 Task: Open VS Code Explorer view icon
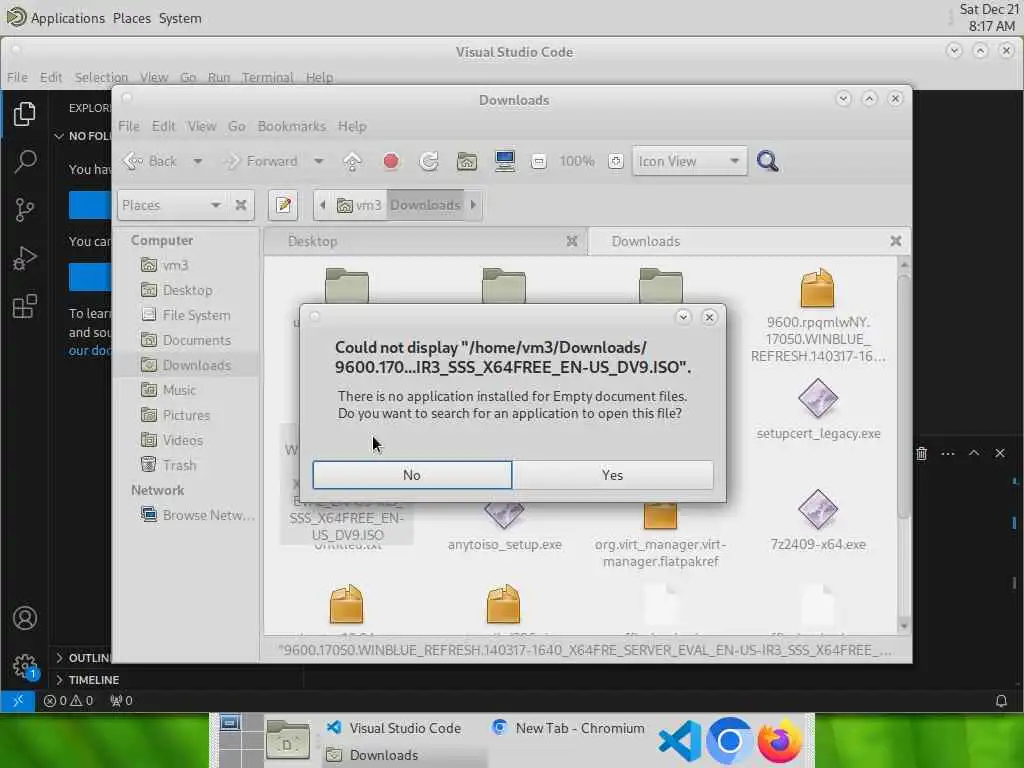[25, 114]
